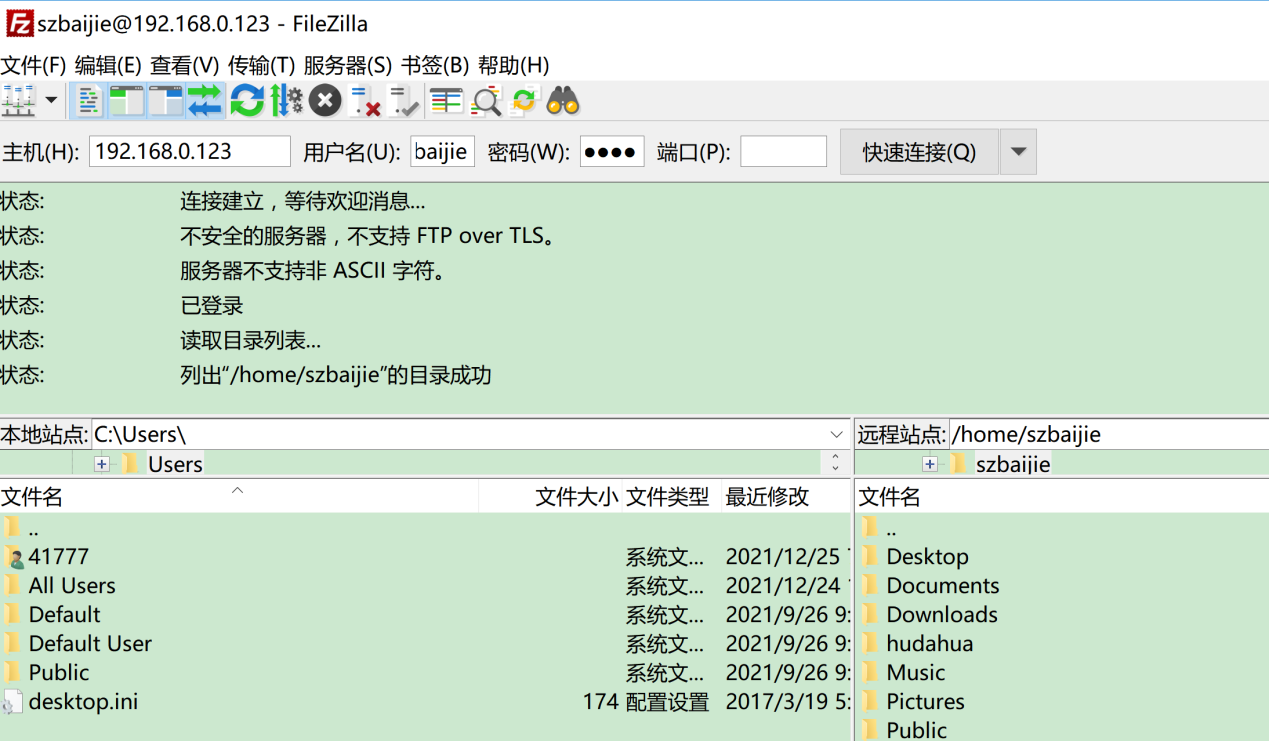This screenshot has height=741, width=1269.
Task: Sort local list by 最近修改 column
Action: coord(786,497)
